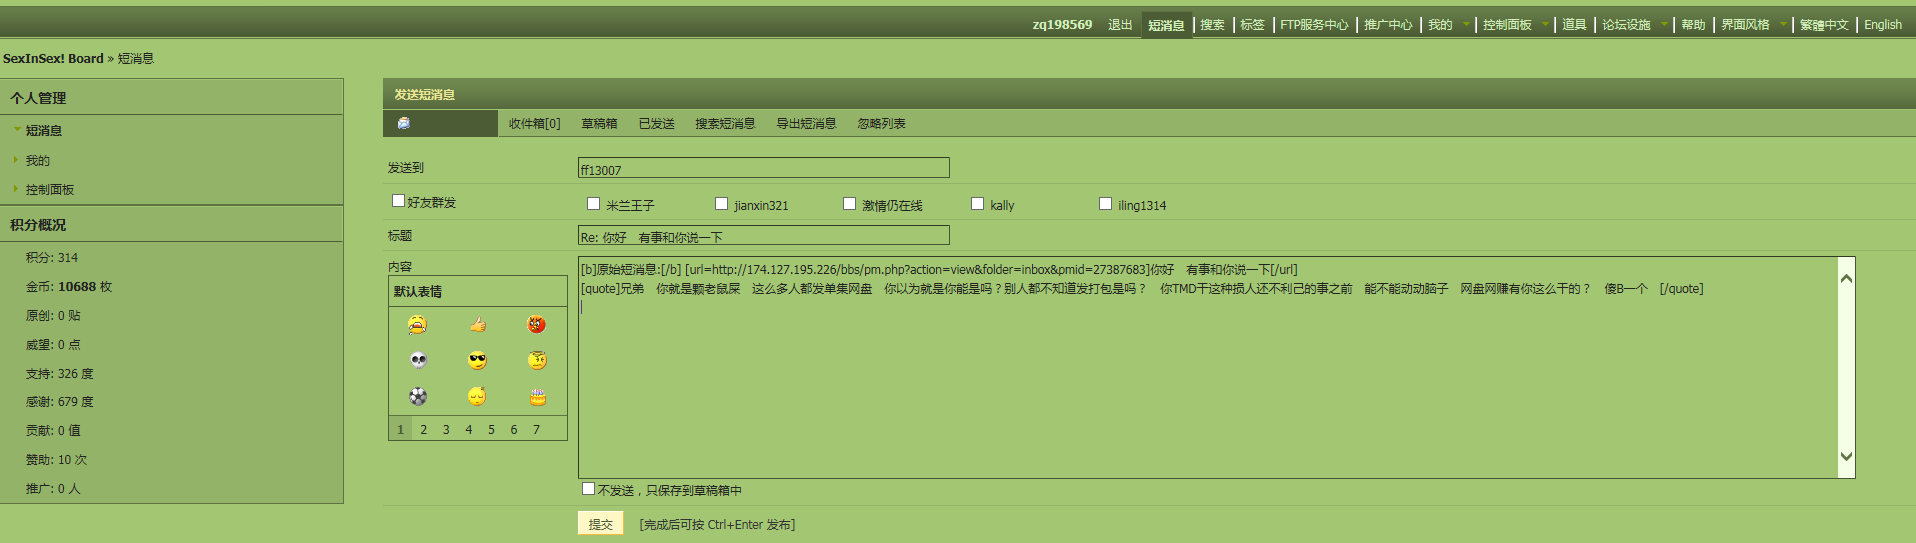Insert the soccer ball emoticon
This screenshot has height=543, width=1916.
(418, 396)
